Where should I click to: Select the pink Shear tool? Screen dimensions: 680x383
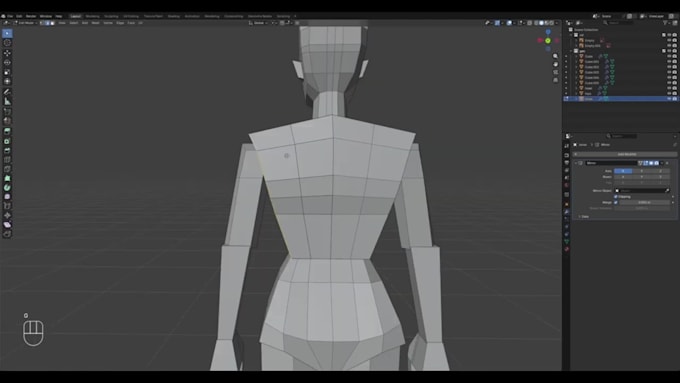tap(7, 225)
